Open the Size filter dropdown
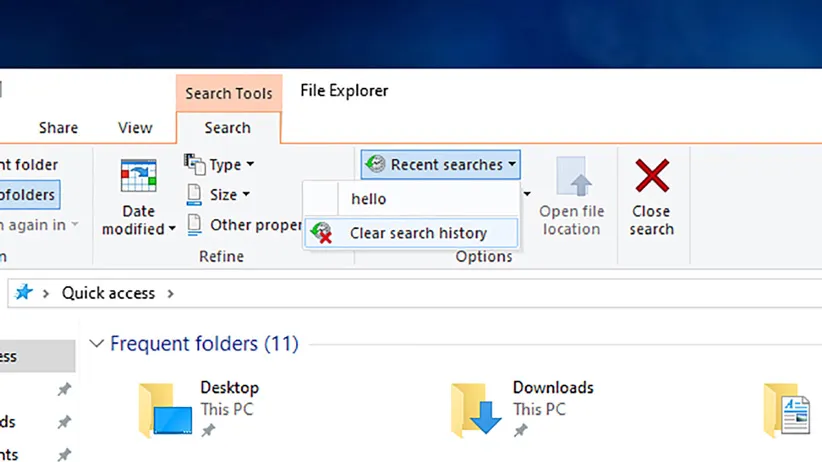This screenshot has height=462, width=822. (x=219, y=194)
